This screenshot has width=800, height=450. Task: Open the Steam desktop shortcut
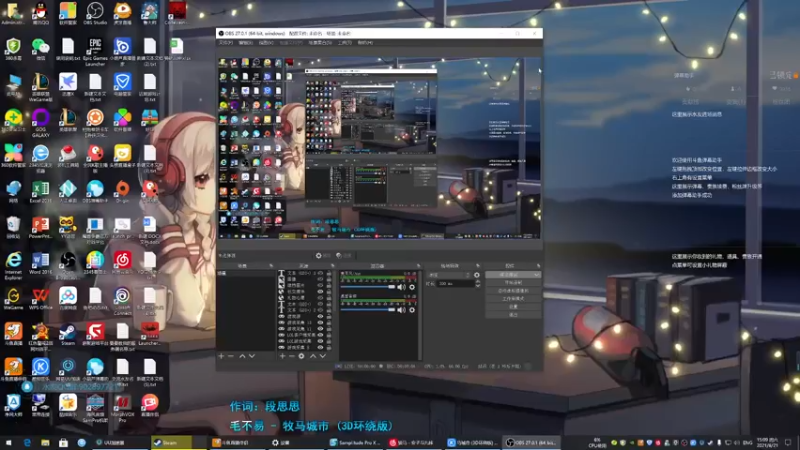[68, 335]
